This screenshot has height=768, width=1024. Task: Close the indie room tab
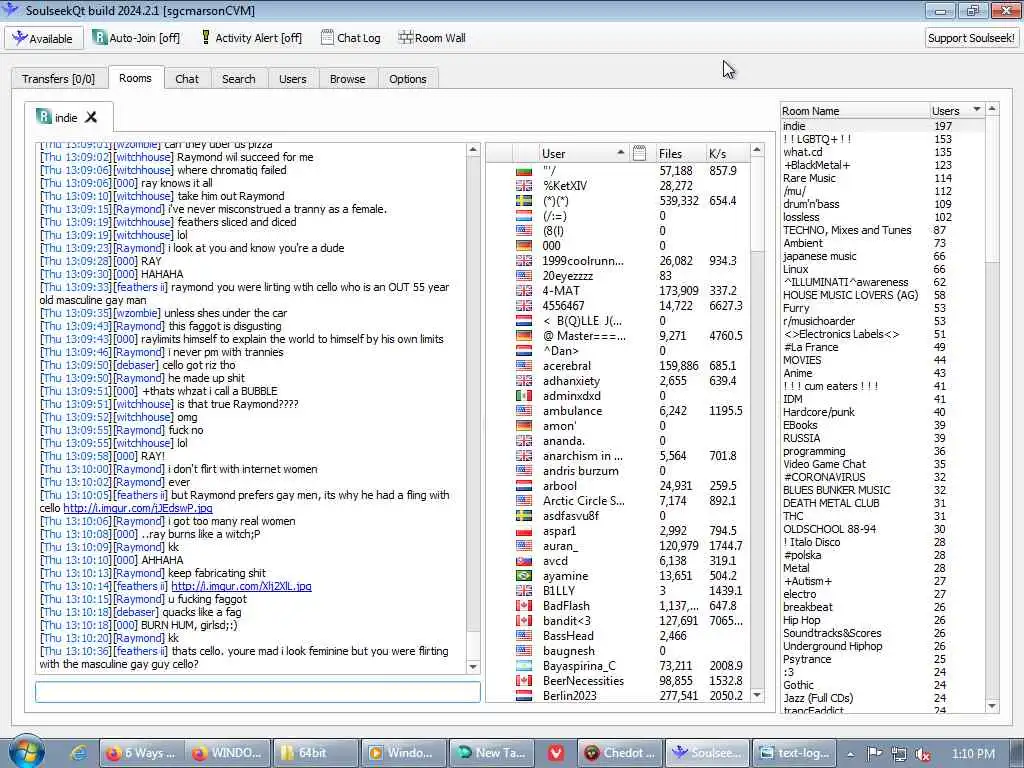(91, 117)
